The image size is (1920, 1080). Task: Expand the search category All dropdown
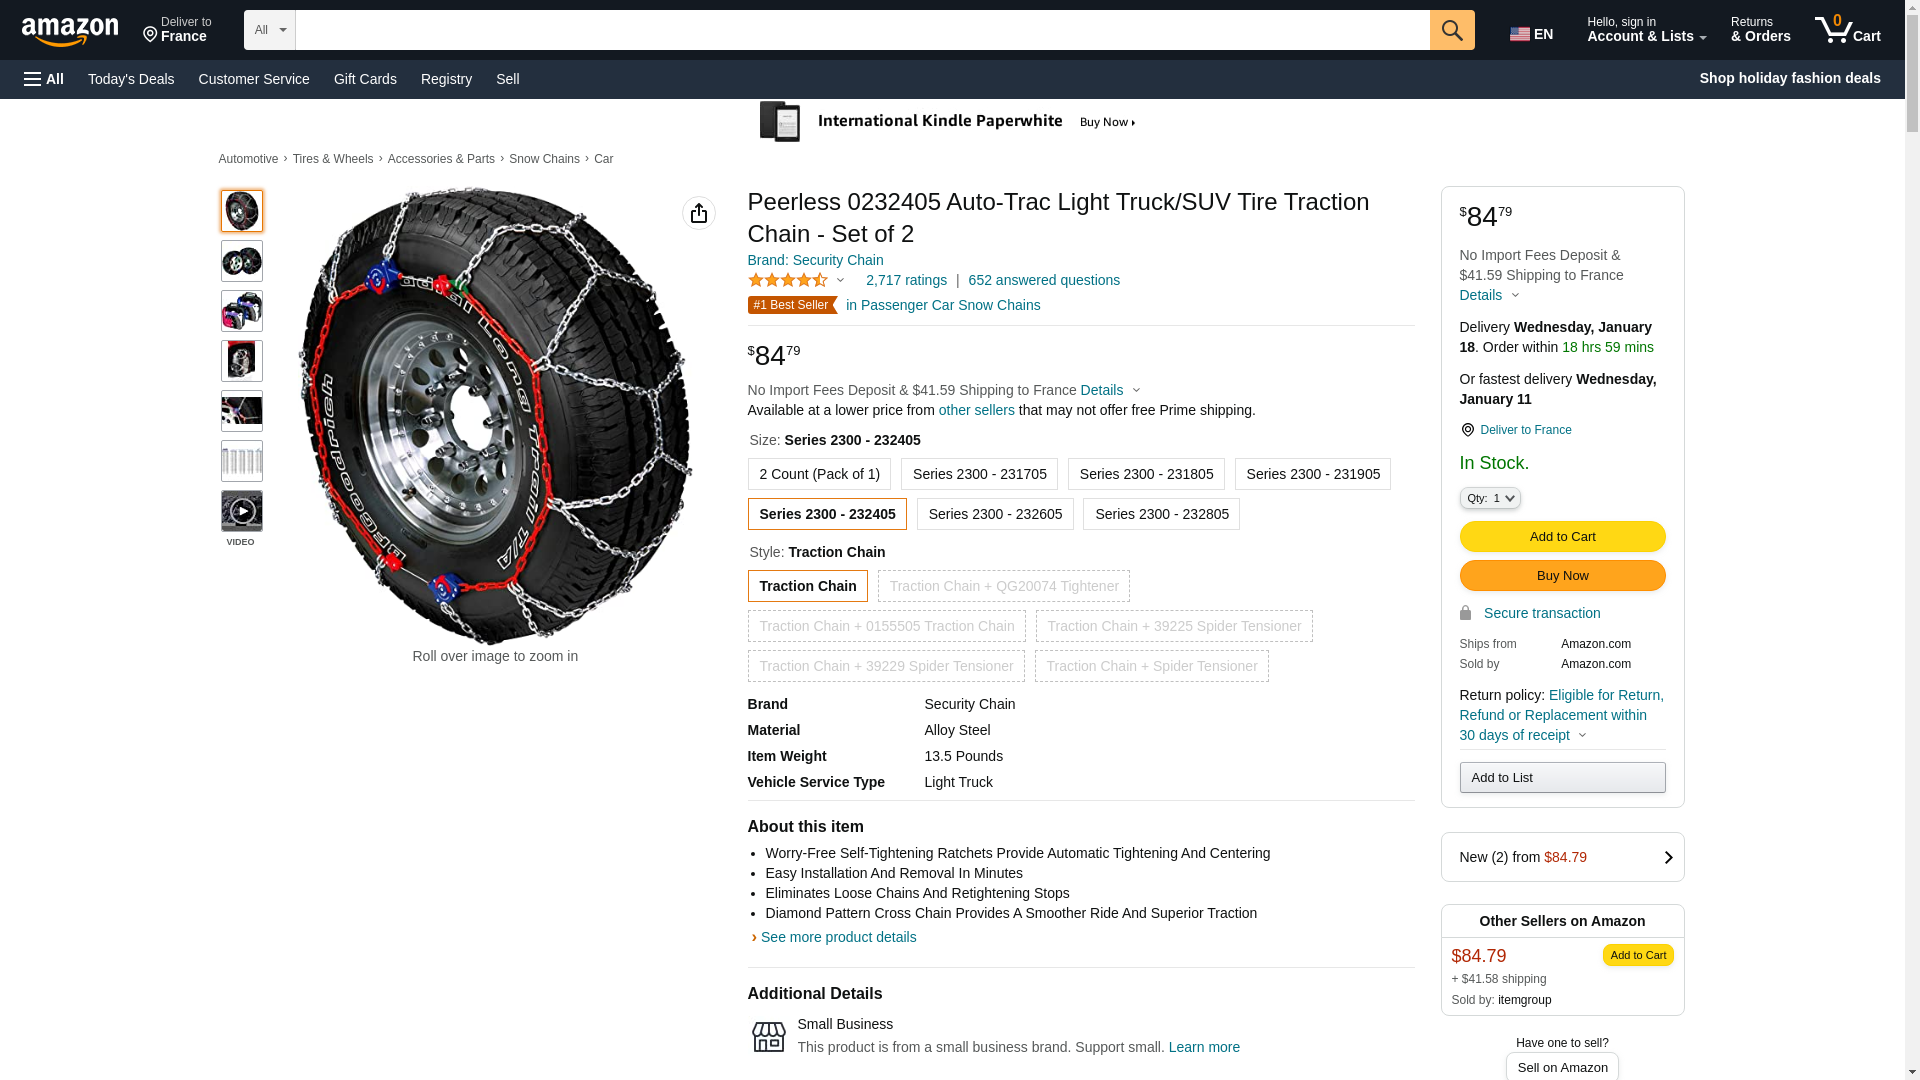[269, 30]
